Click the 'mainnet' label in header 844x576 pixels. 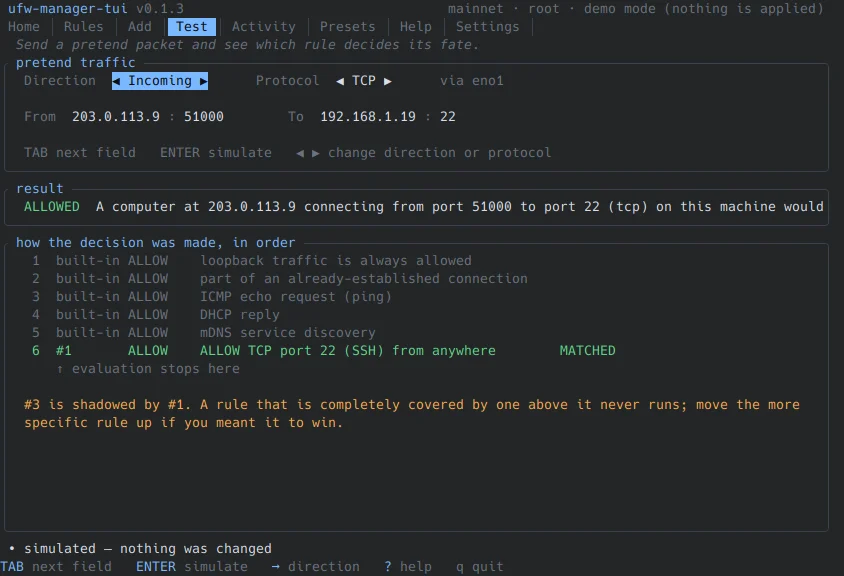476,9
